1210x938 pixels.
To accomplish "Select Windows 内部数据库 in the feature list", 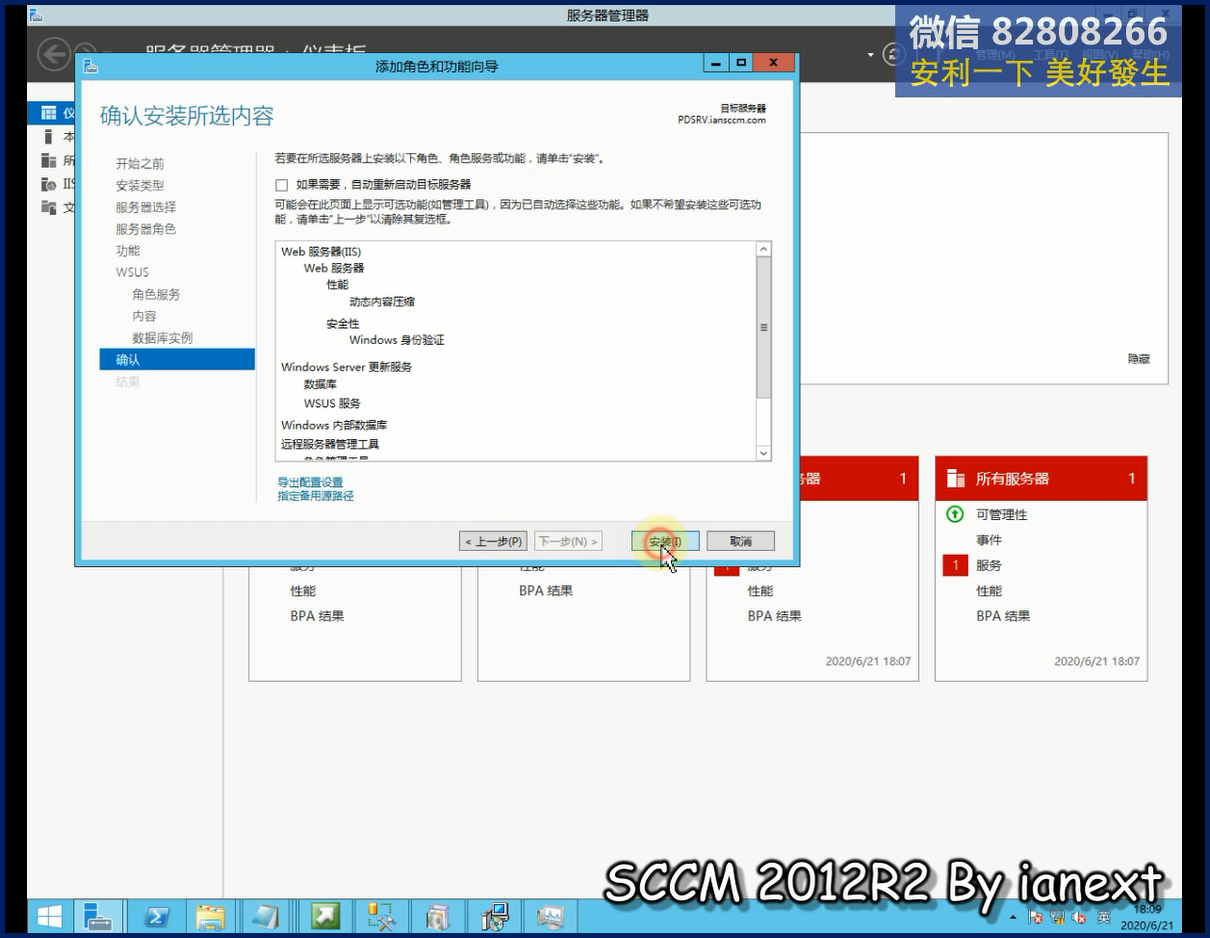I will [x=334, y=425].
